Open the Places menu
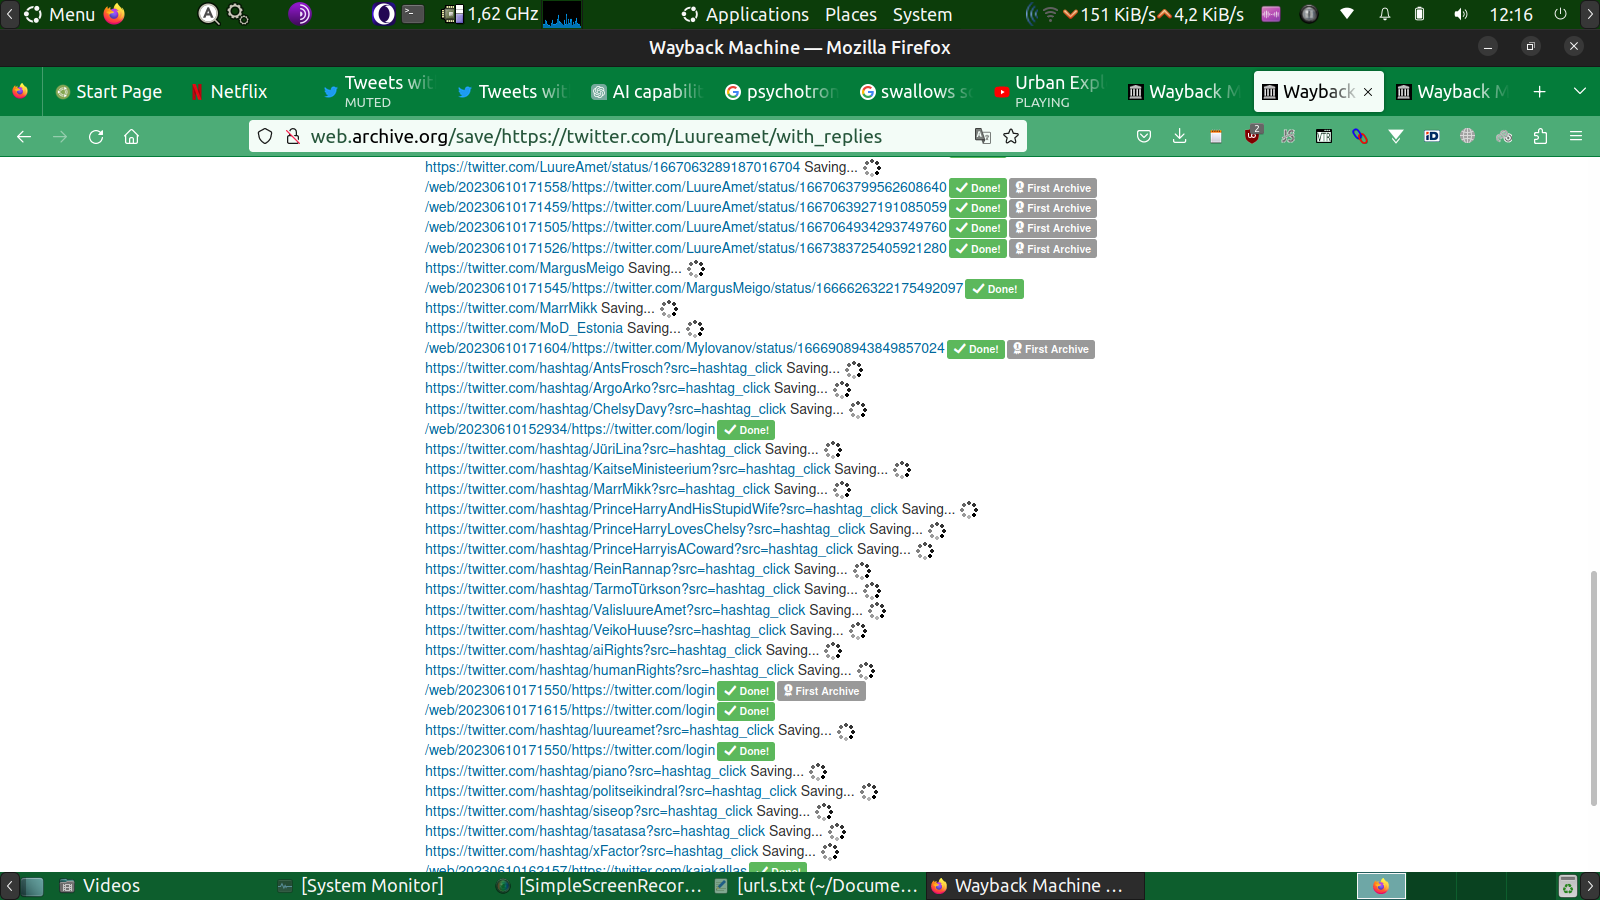 tap(851, 14)
